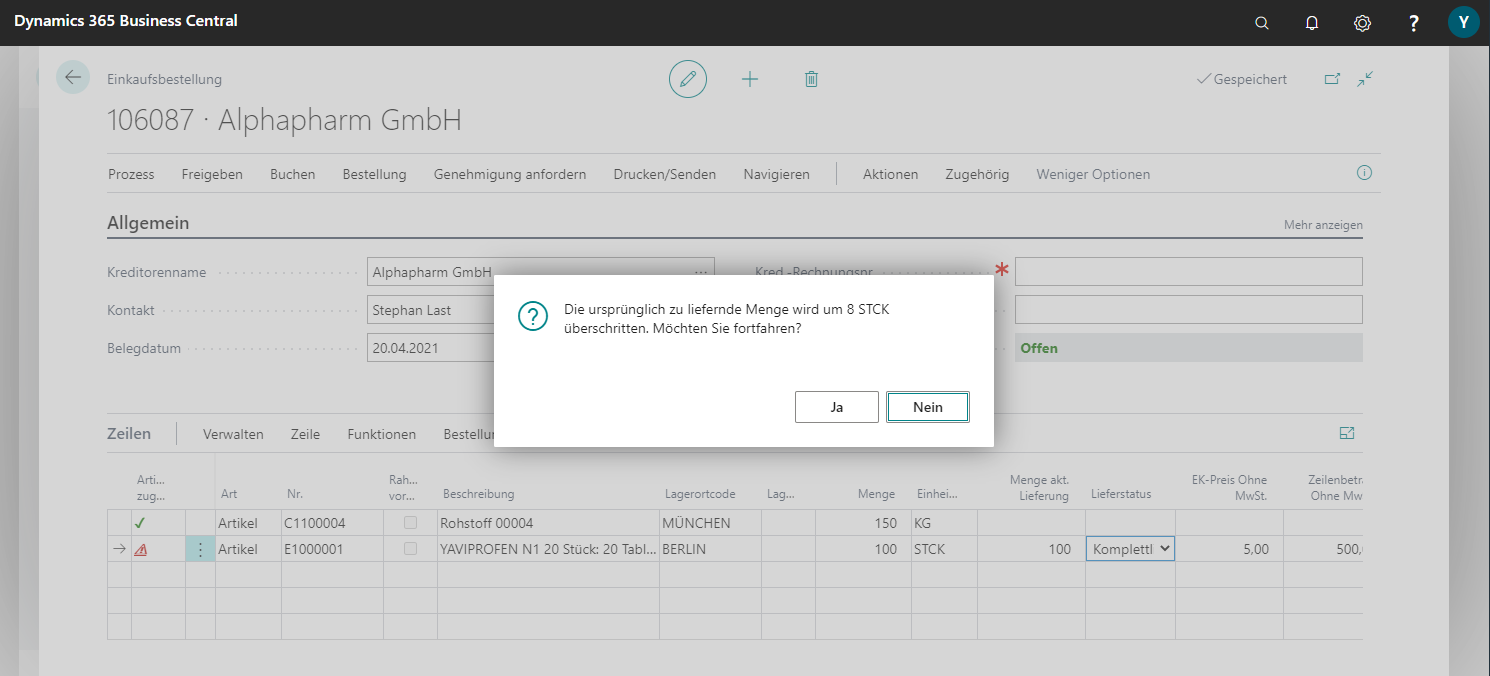
Task: Switch to edit mode with pencil icon
Action: 687,79
